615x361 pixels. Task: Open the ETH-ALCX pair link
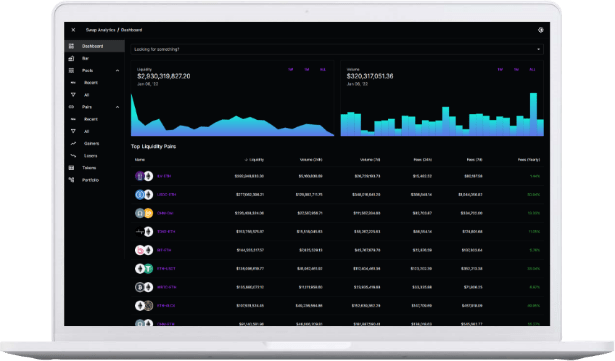coord(166,306)
